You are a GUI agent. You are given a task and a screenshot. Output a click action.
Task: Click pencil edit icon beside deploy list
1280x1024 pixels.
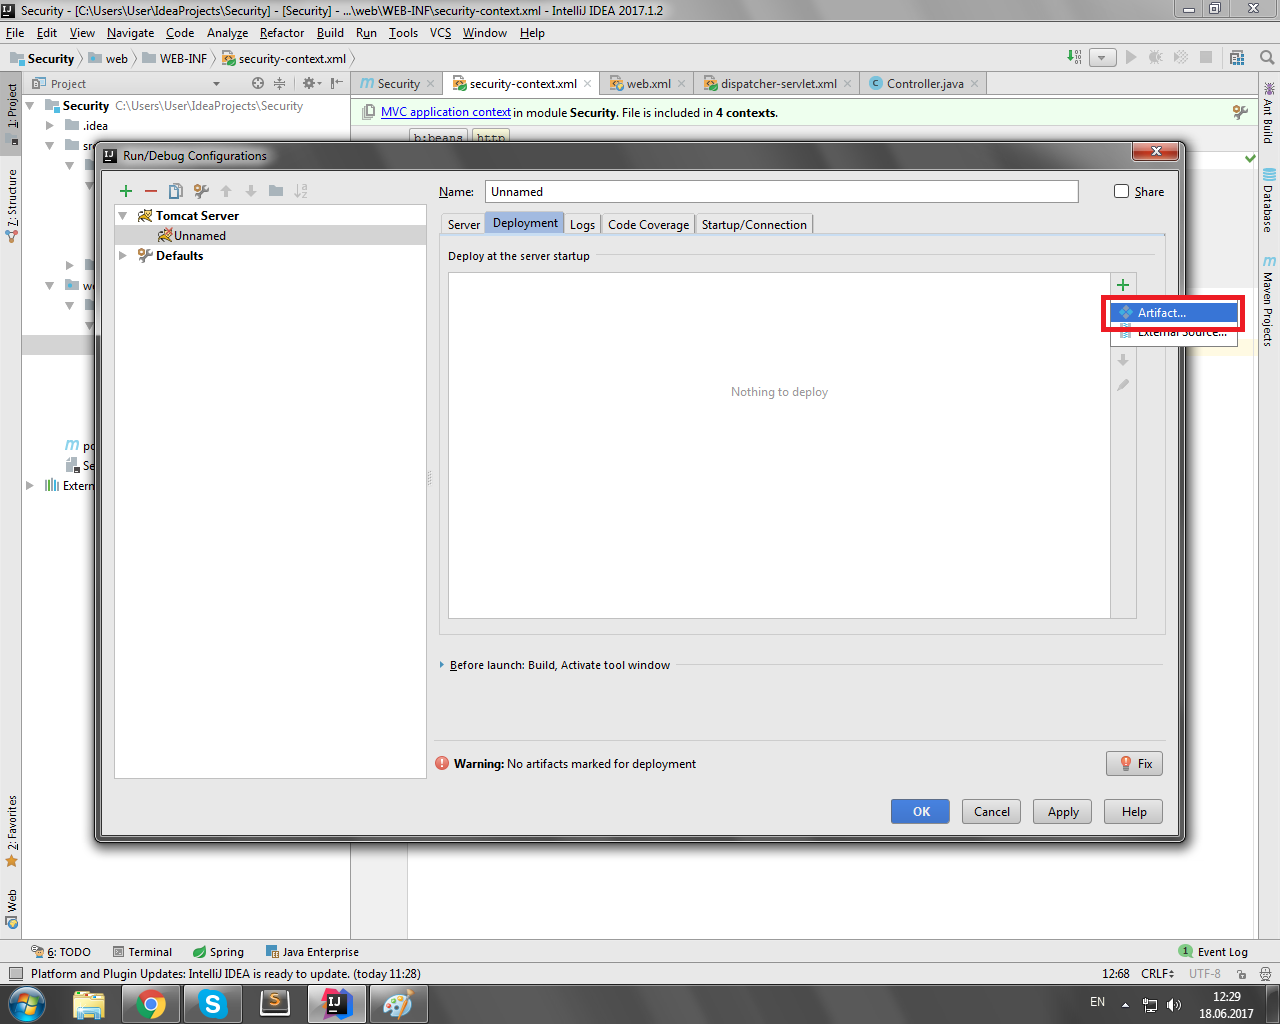pyautogui.click(x=1123, y=385)
